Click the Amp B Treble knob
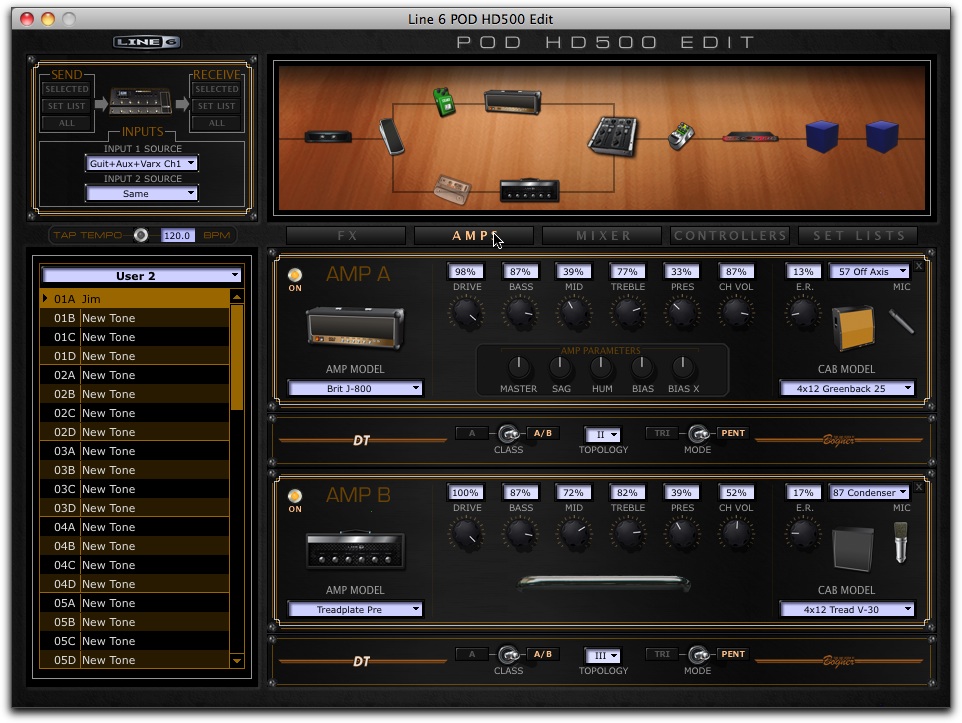The image size is (962, 723). click(628, 534)
